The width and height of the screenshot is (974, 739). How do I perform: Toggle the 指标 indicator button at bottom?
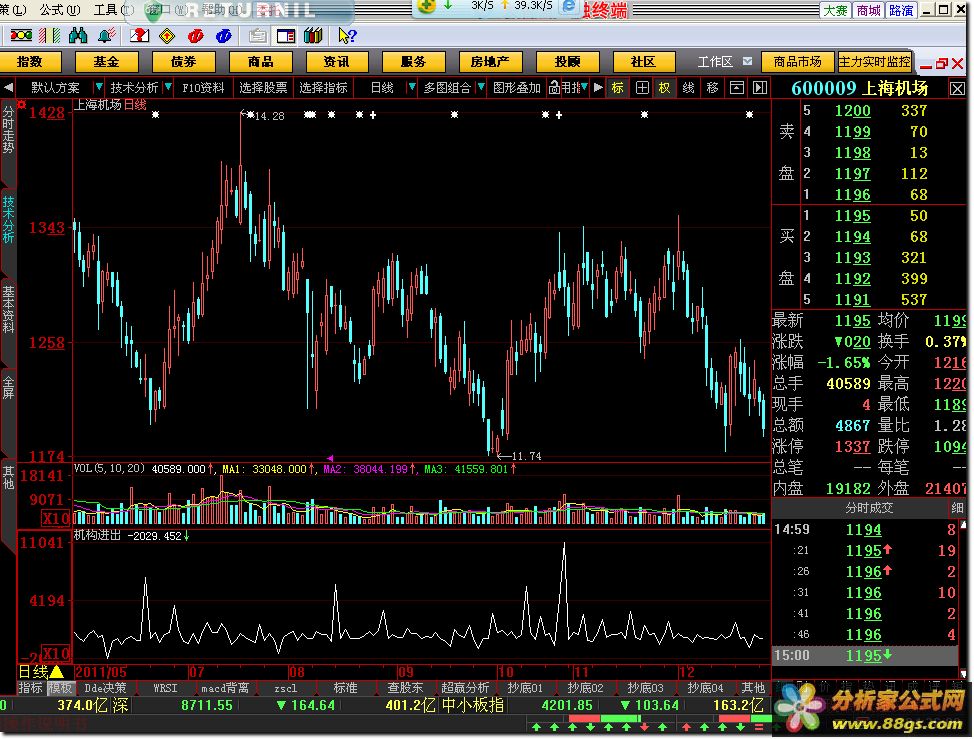tap(30, 688)
